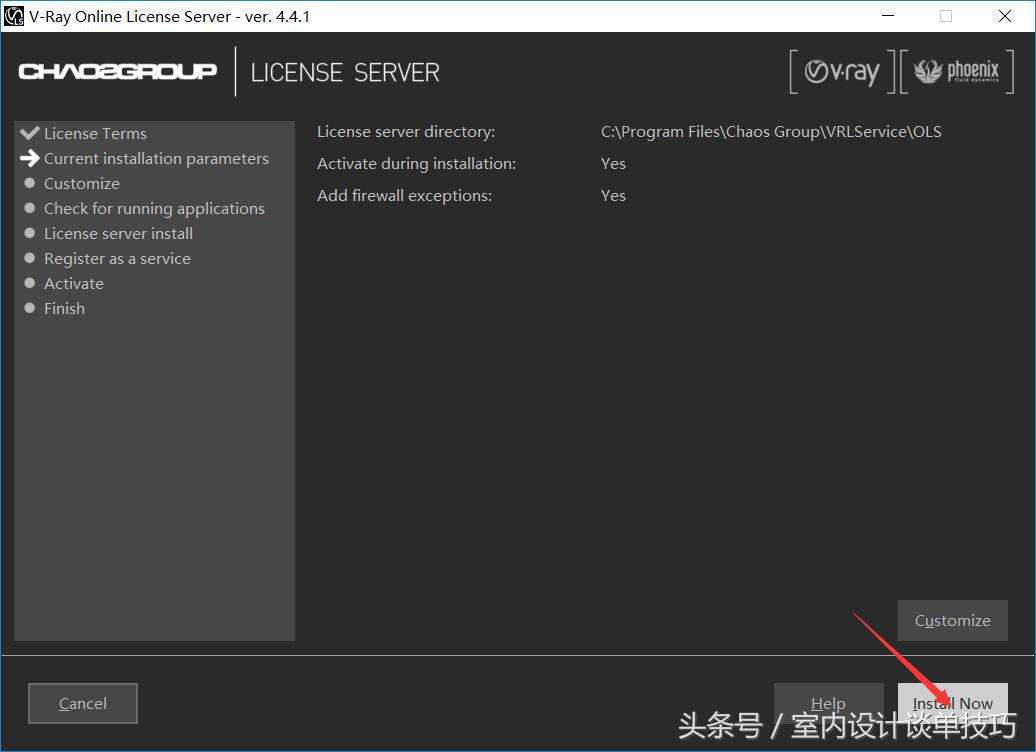Click the License server directory path text
1036x752 pixels.
pyautogui.click(x=771, y=132)
